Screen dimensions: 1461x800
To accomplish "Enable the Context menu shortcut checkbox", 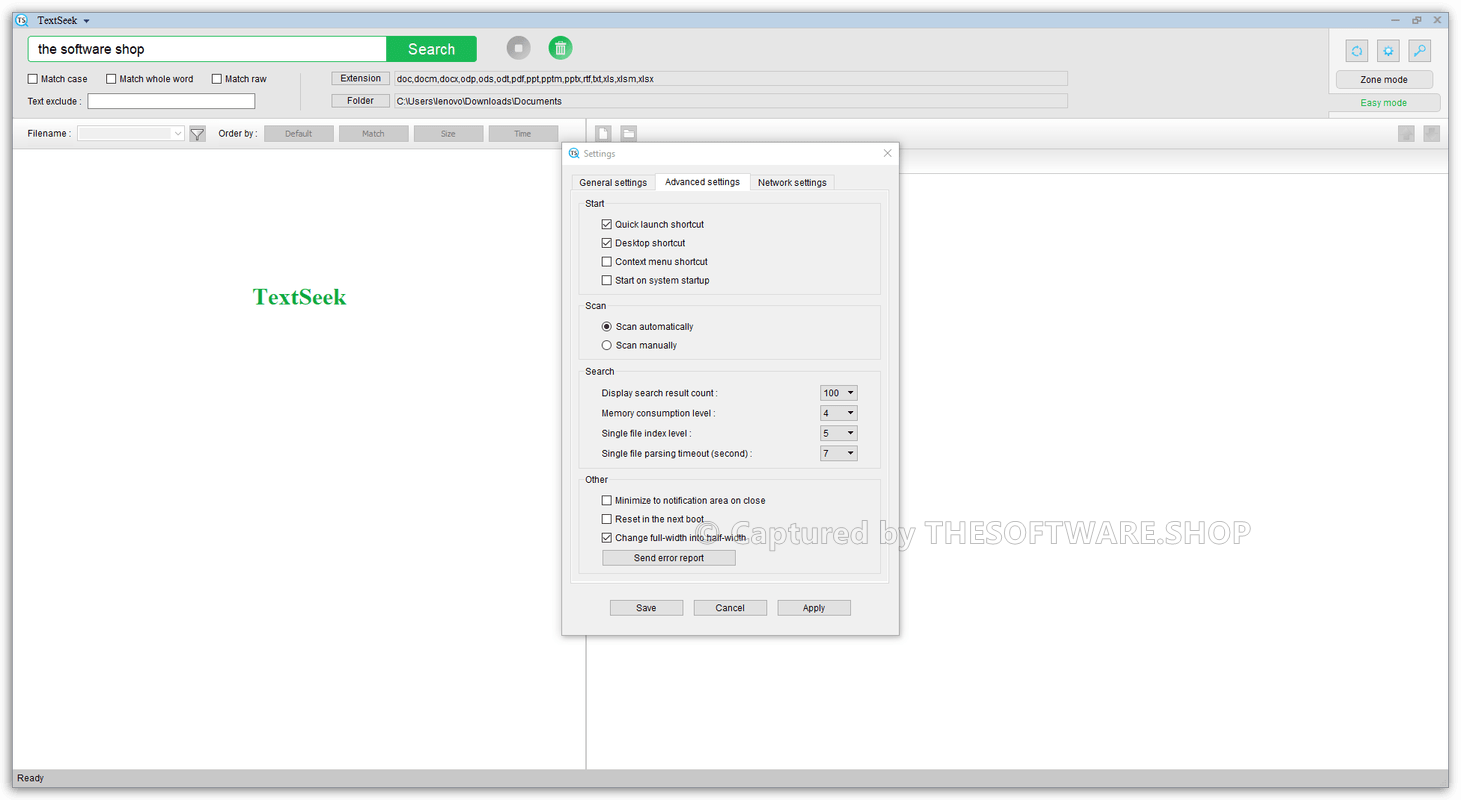I will click(x=607, y=261).
